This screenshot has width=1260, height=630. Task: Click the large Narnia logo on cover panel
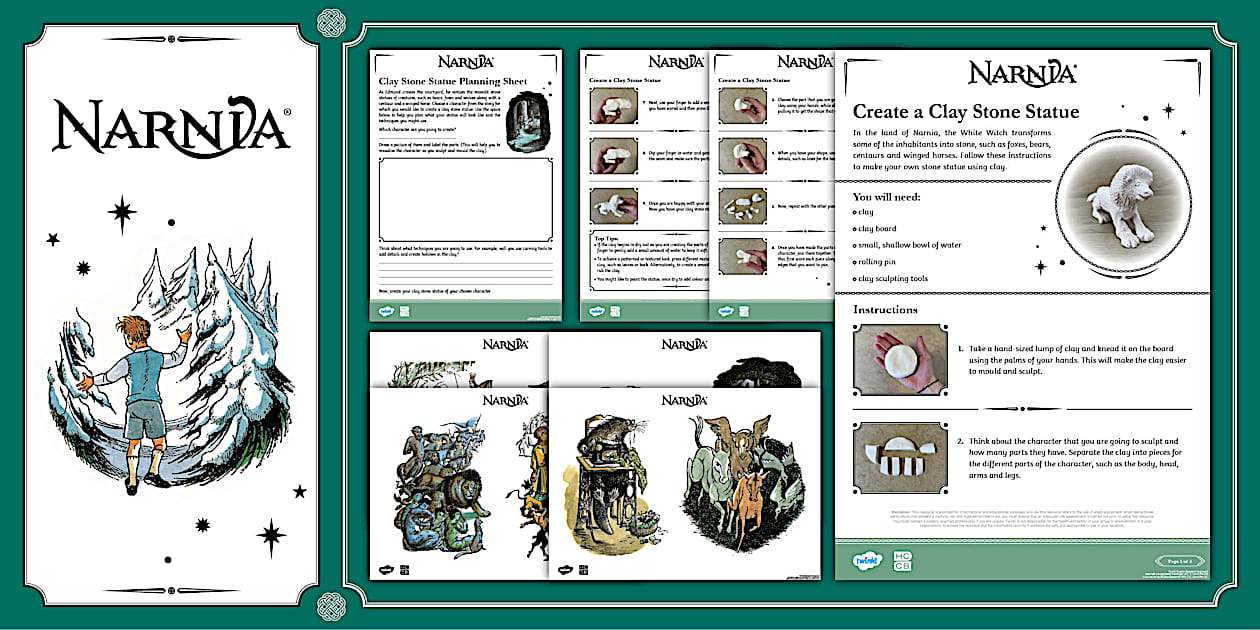click(x=172, y=128)
